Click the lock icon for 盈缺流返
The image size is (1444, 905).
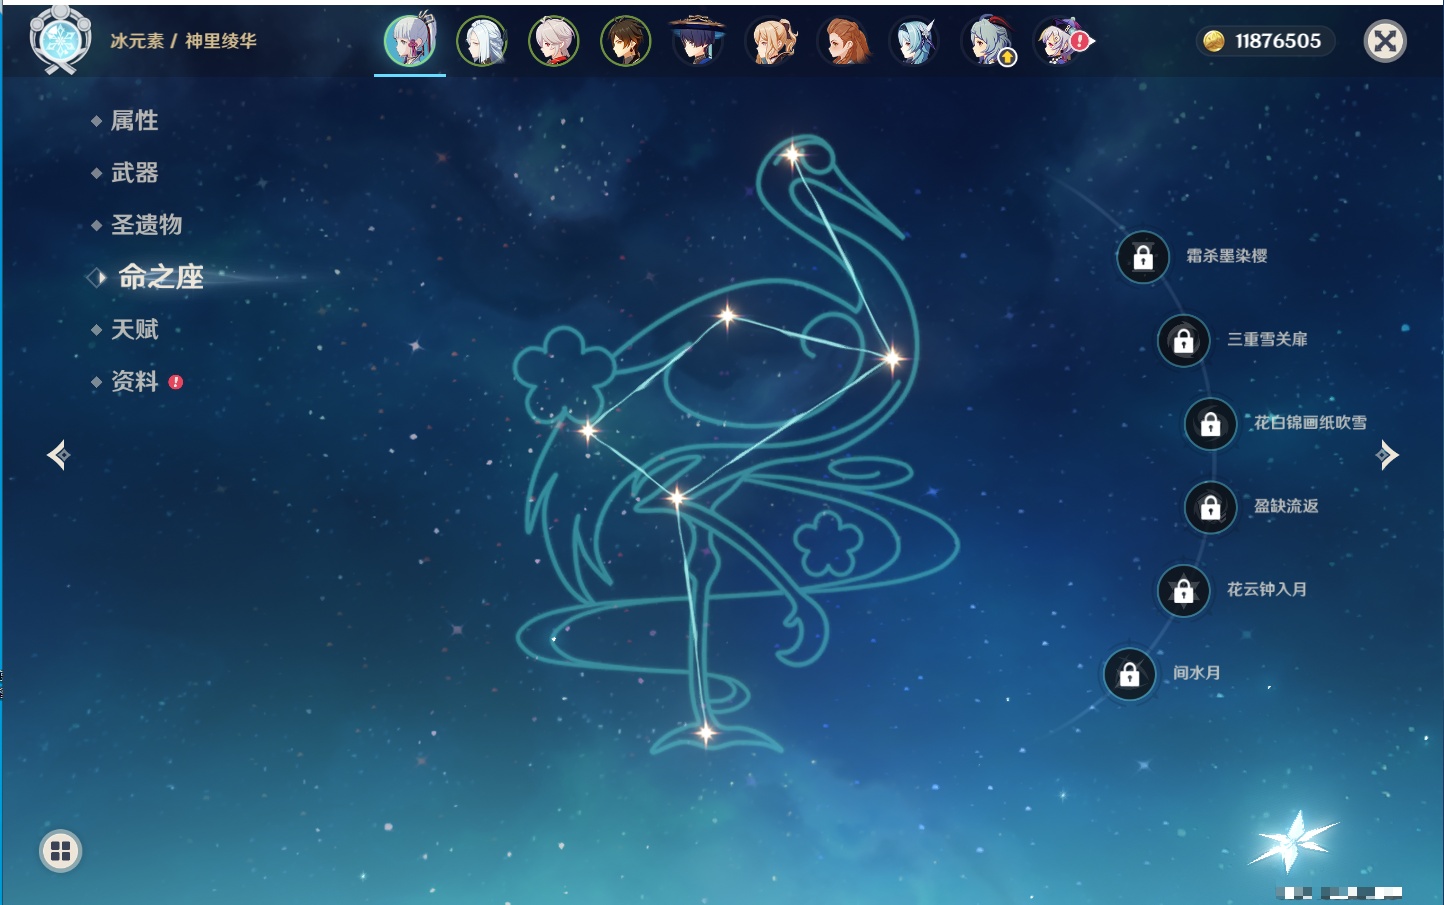click(x=1211, y=508)
